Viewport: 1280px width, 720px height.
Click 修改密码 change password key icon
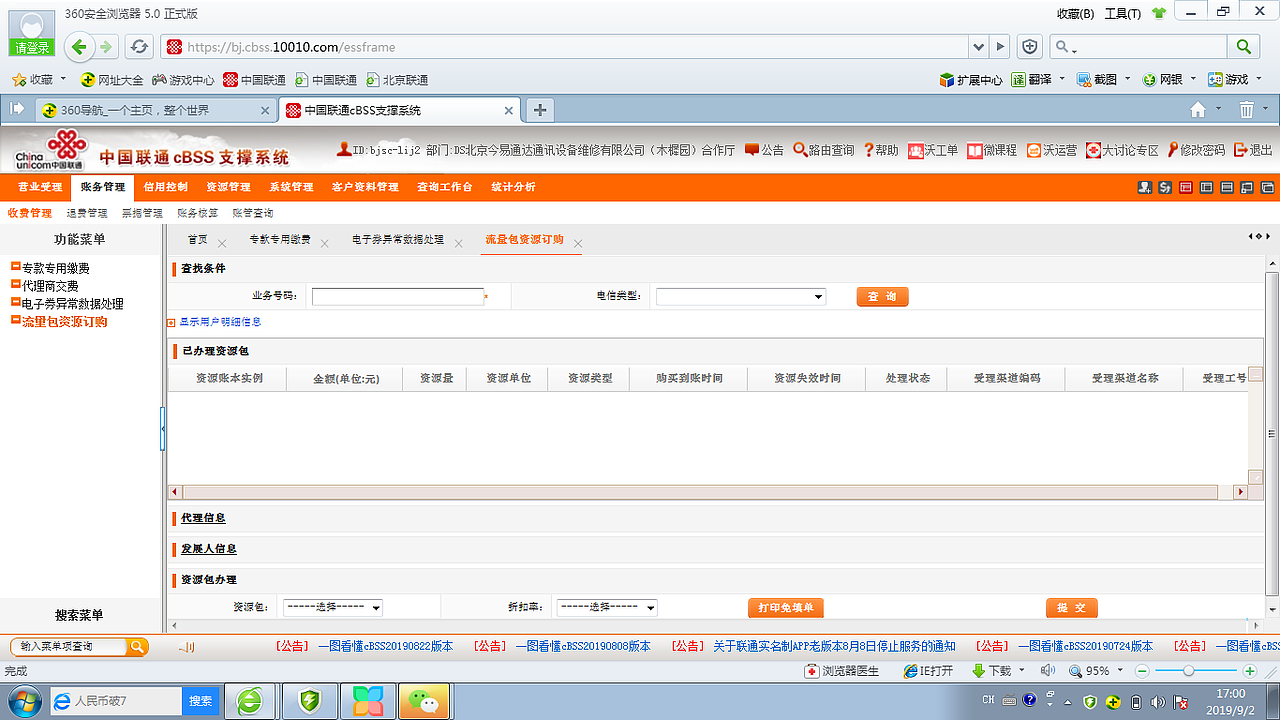click(1196, 150)
